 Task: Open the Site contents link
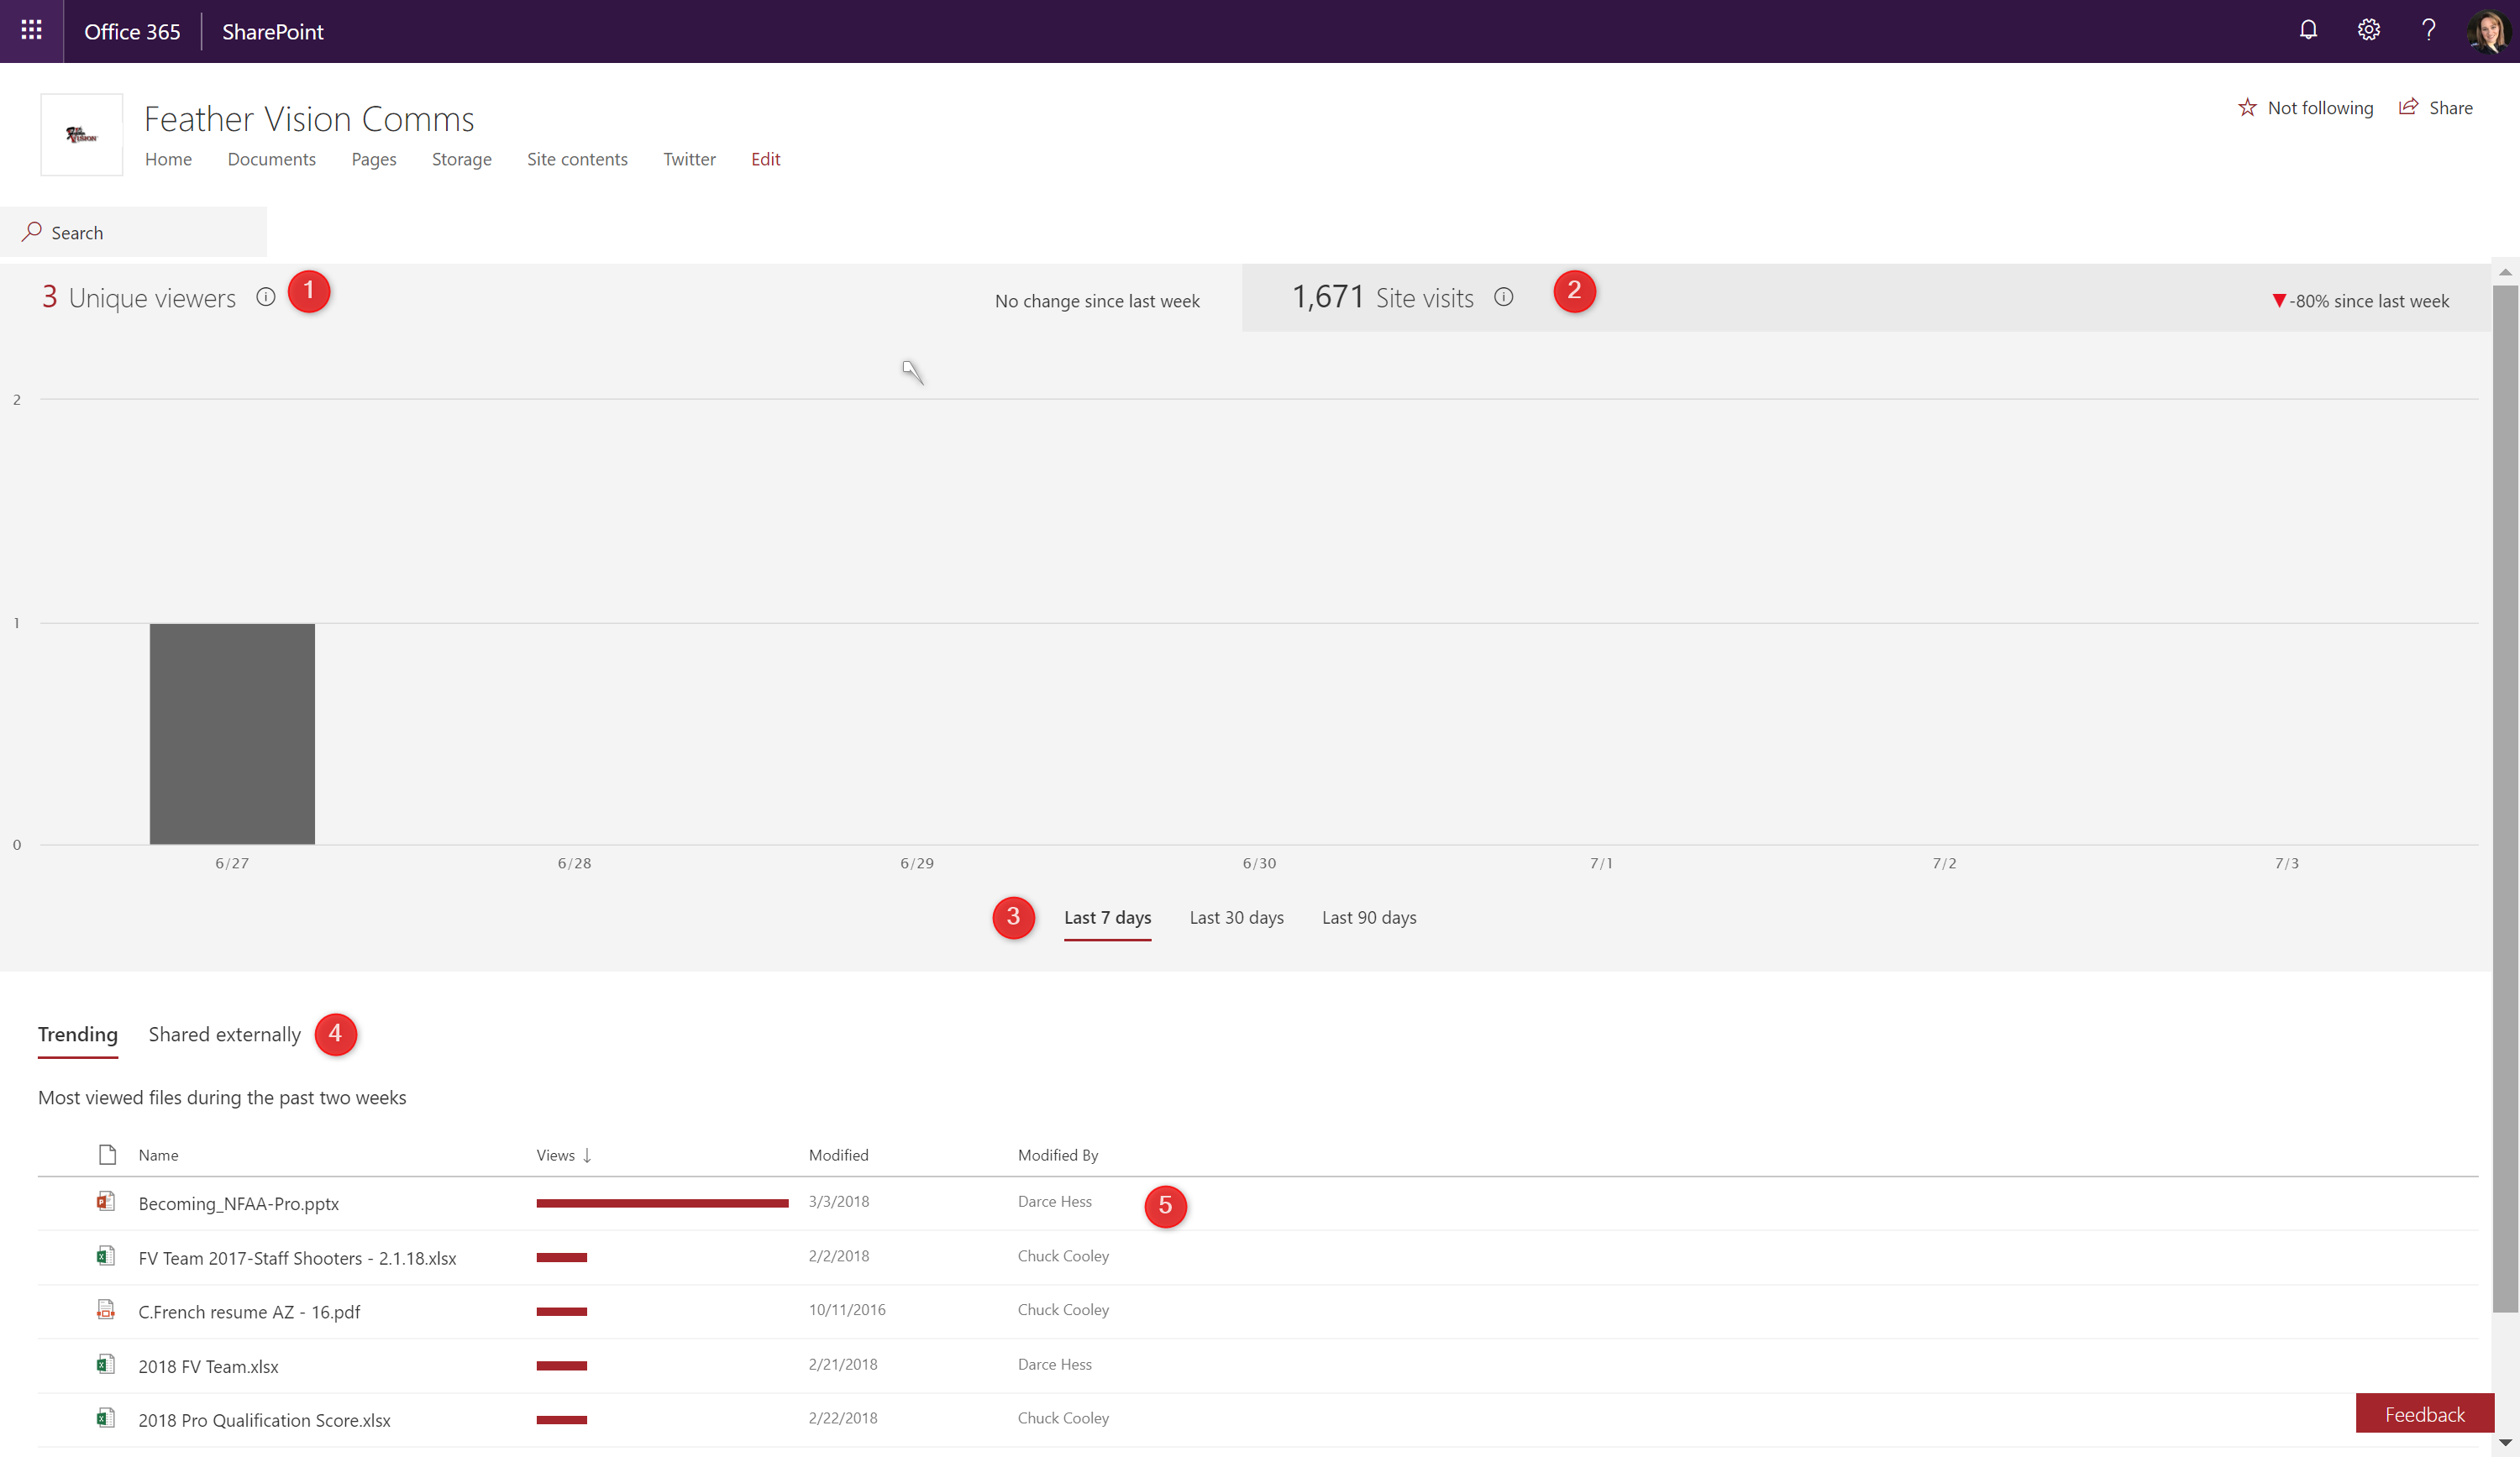click(577, 159)
